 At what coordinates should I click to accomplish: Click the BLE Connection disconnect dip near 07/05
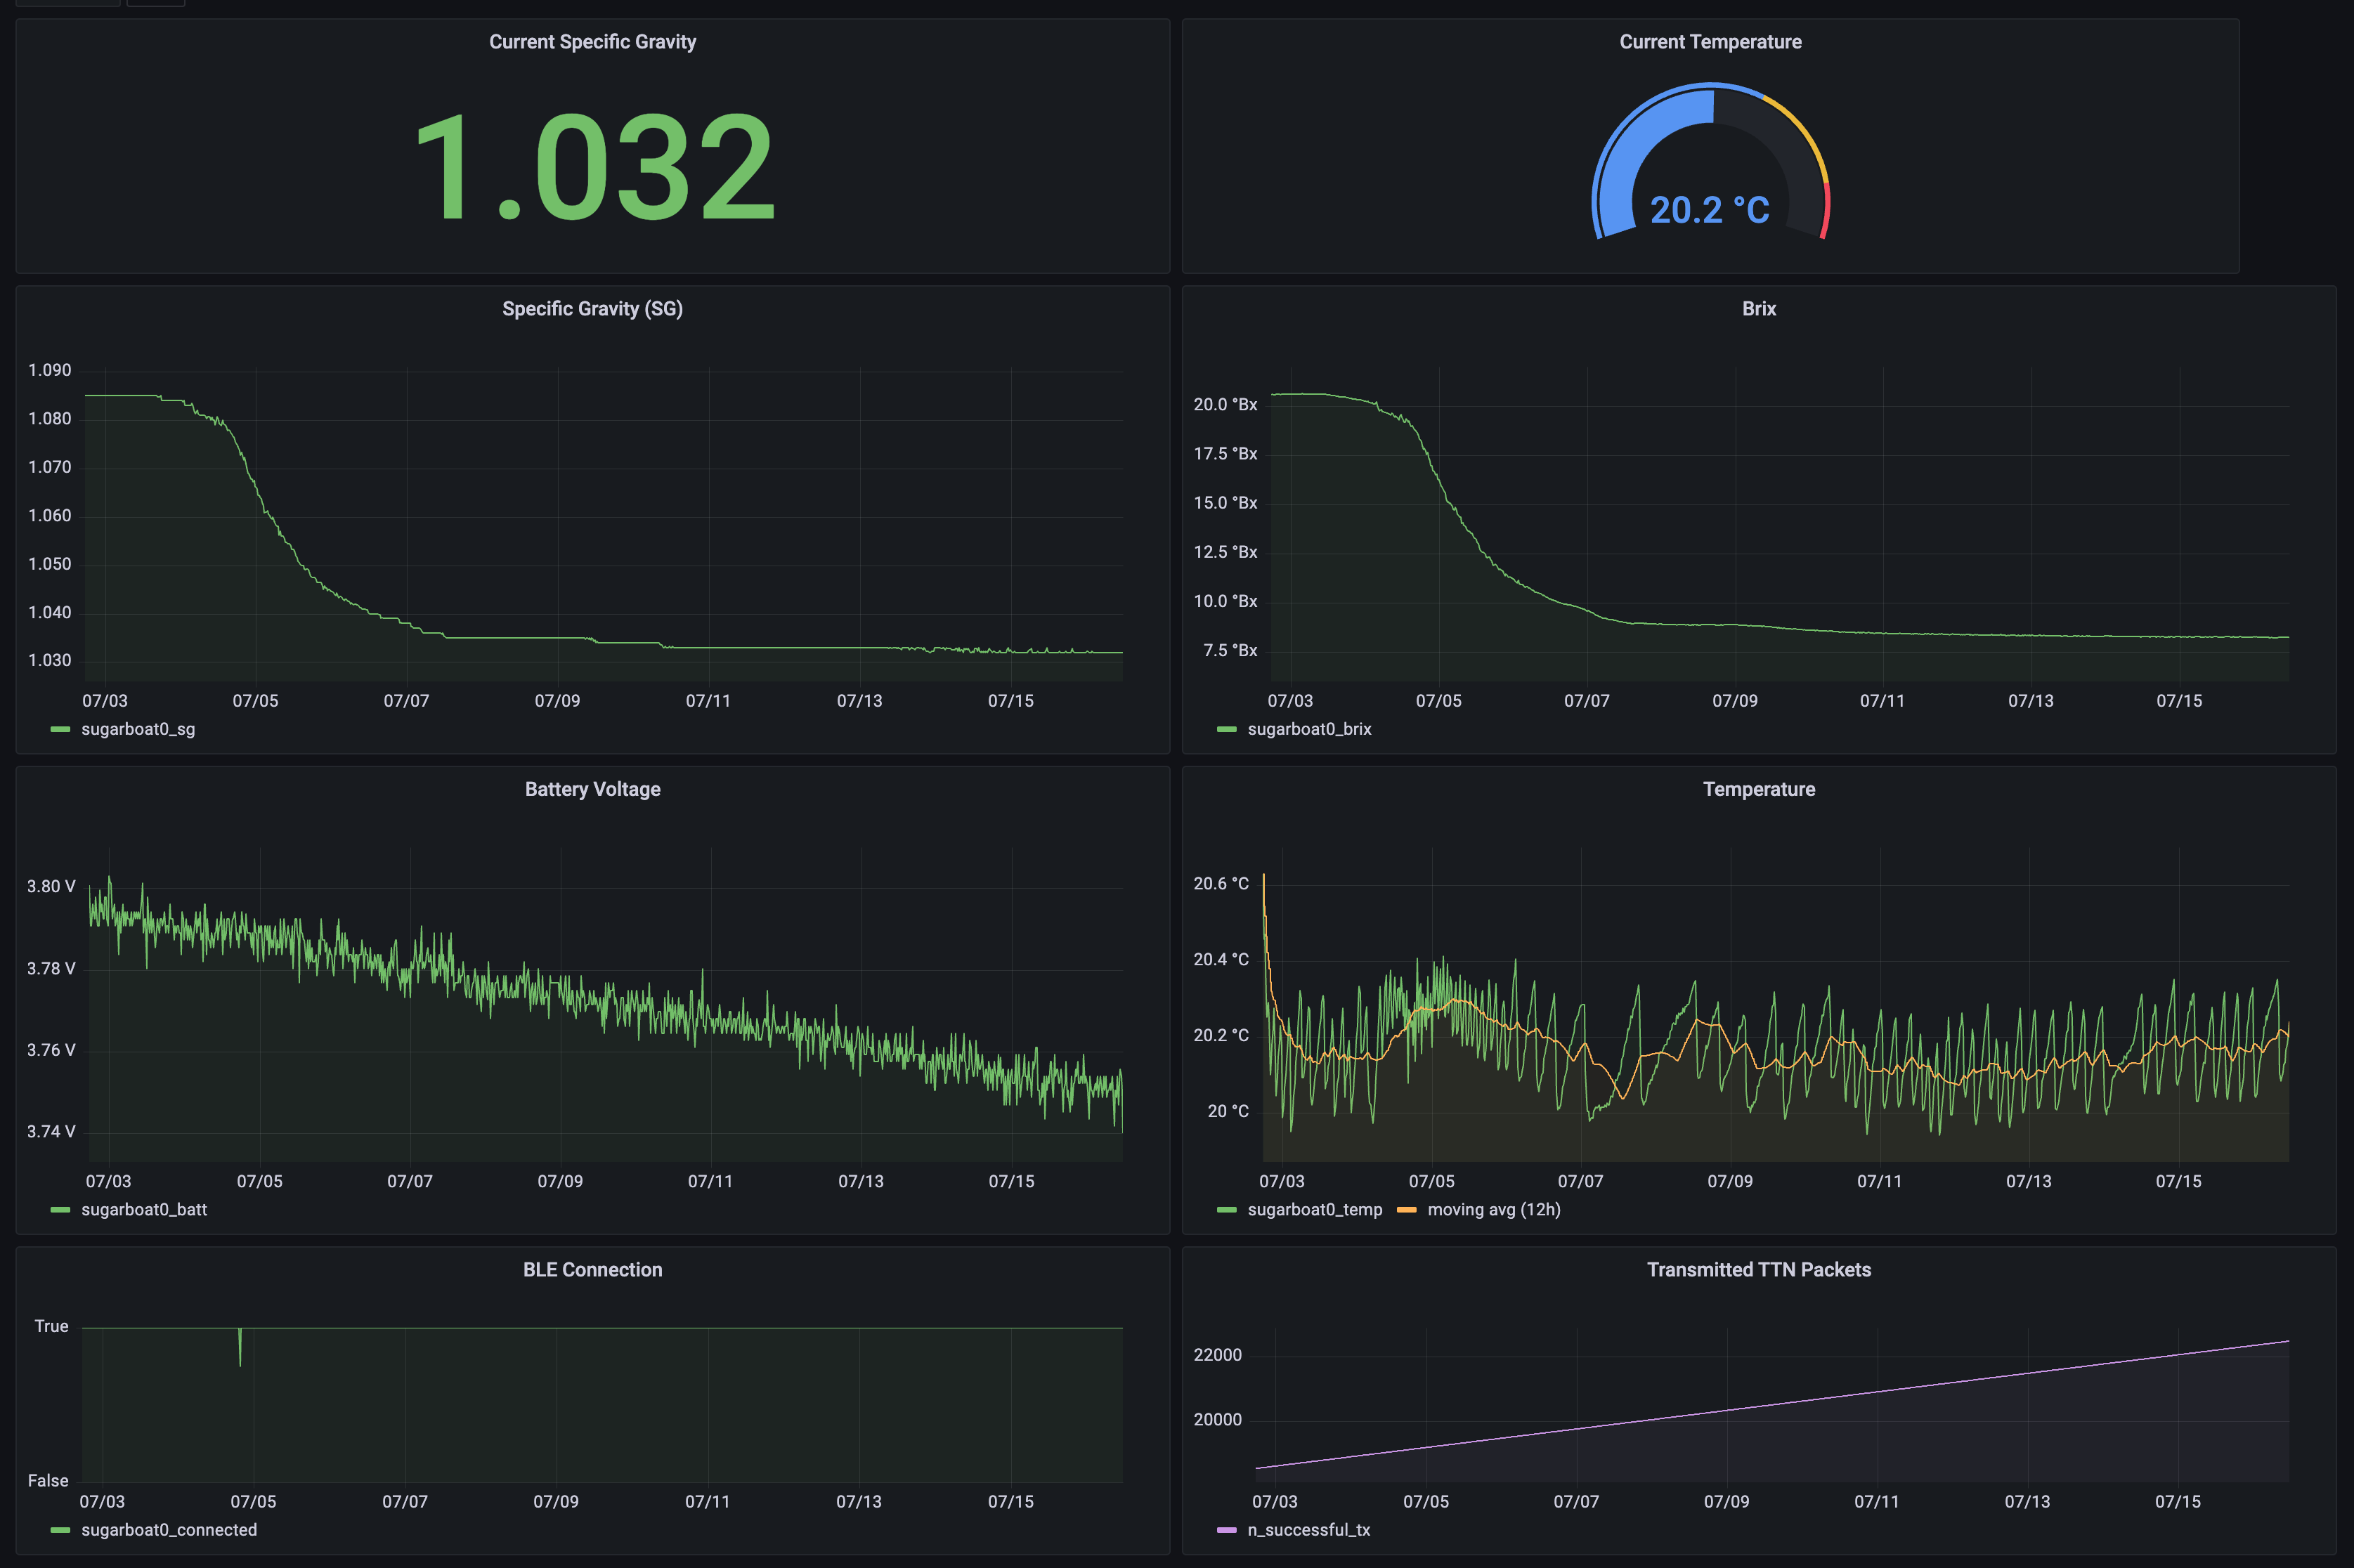240,1347
